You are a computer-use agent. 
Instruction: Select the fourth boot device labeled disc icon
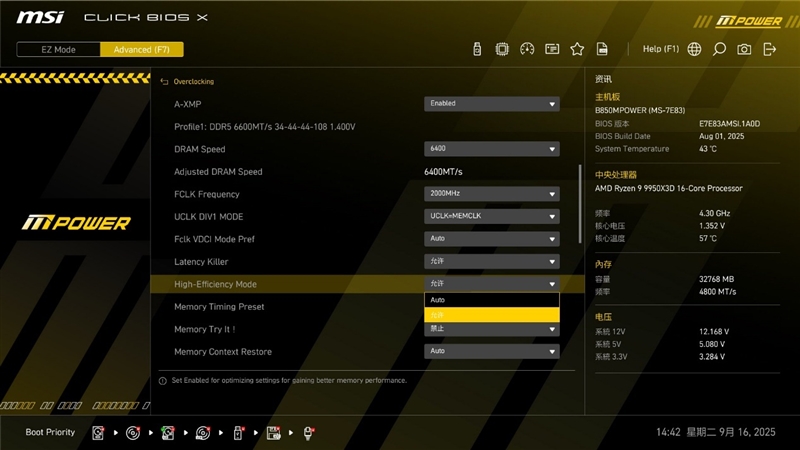coord(203,433)
